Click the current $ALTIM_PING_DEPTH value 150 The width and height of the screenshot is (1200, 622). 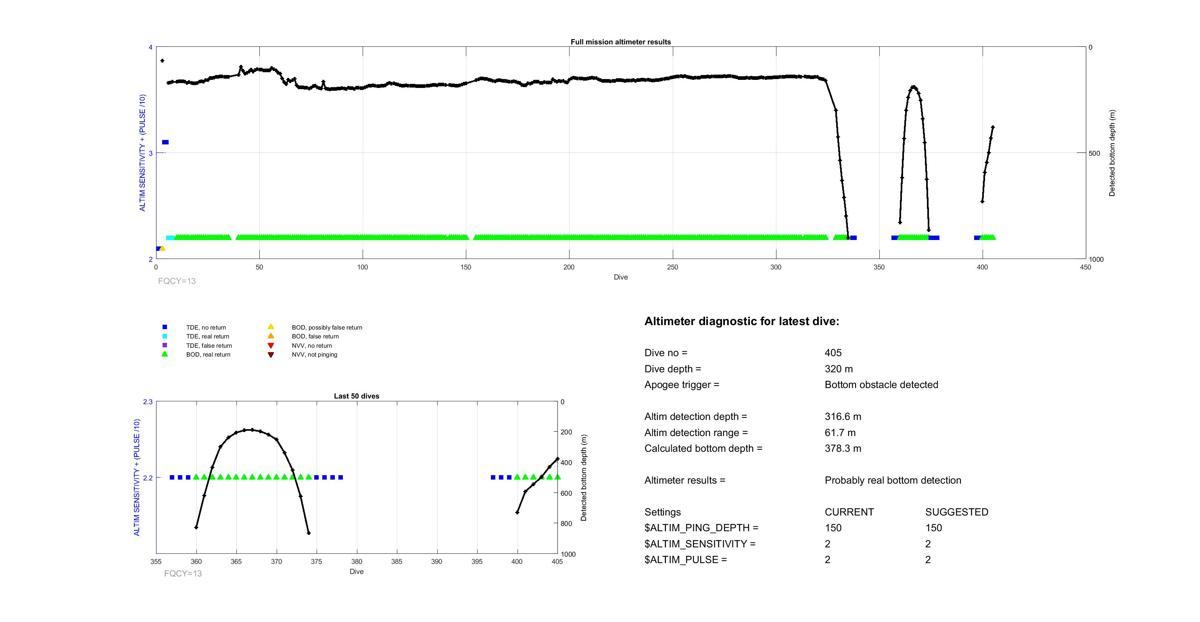(x=833, y=528)
